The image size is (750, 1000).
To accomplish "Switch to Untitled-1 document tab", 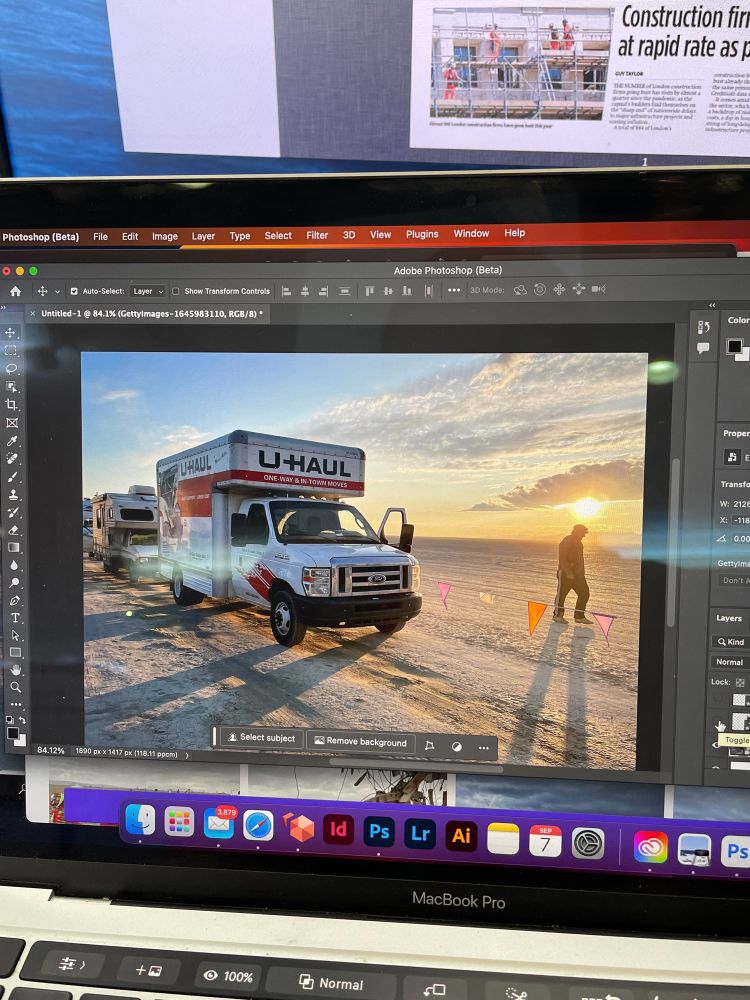I will coord(152,314).
